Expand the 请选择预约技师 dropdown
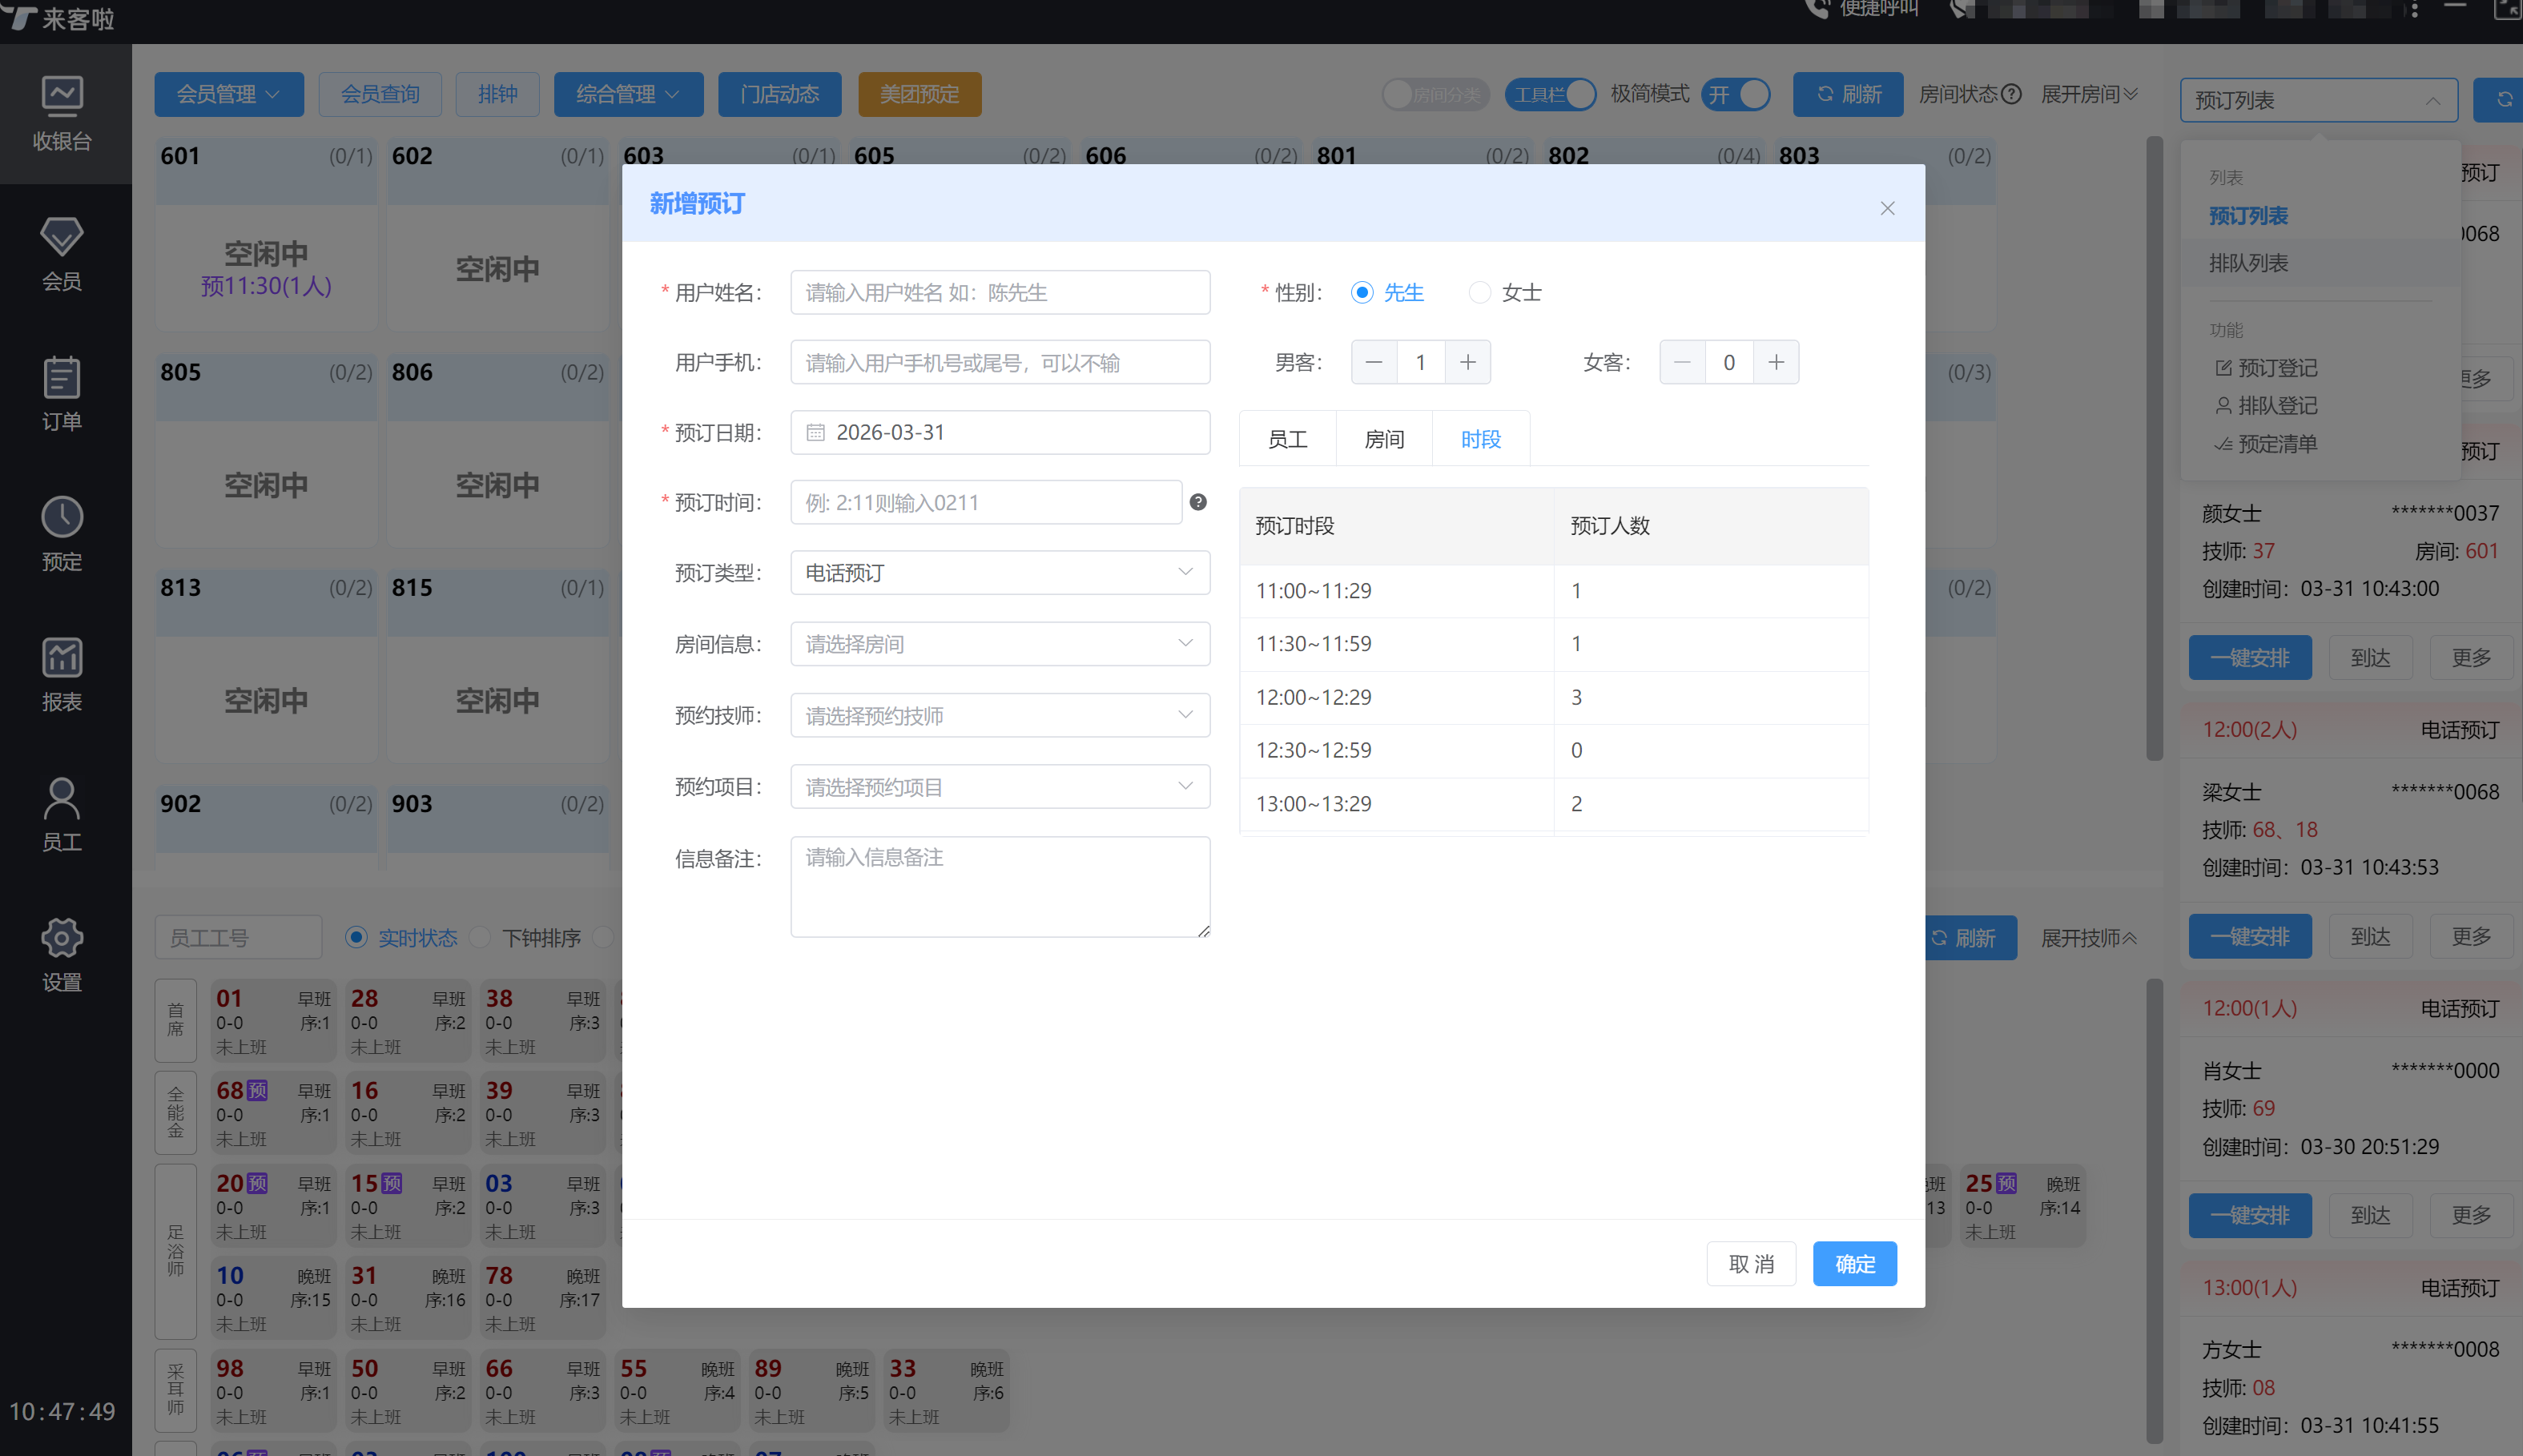This screenshot has height=1456, width=2523. [x=999, y=715]
